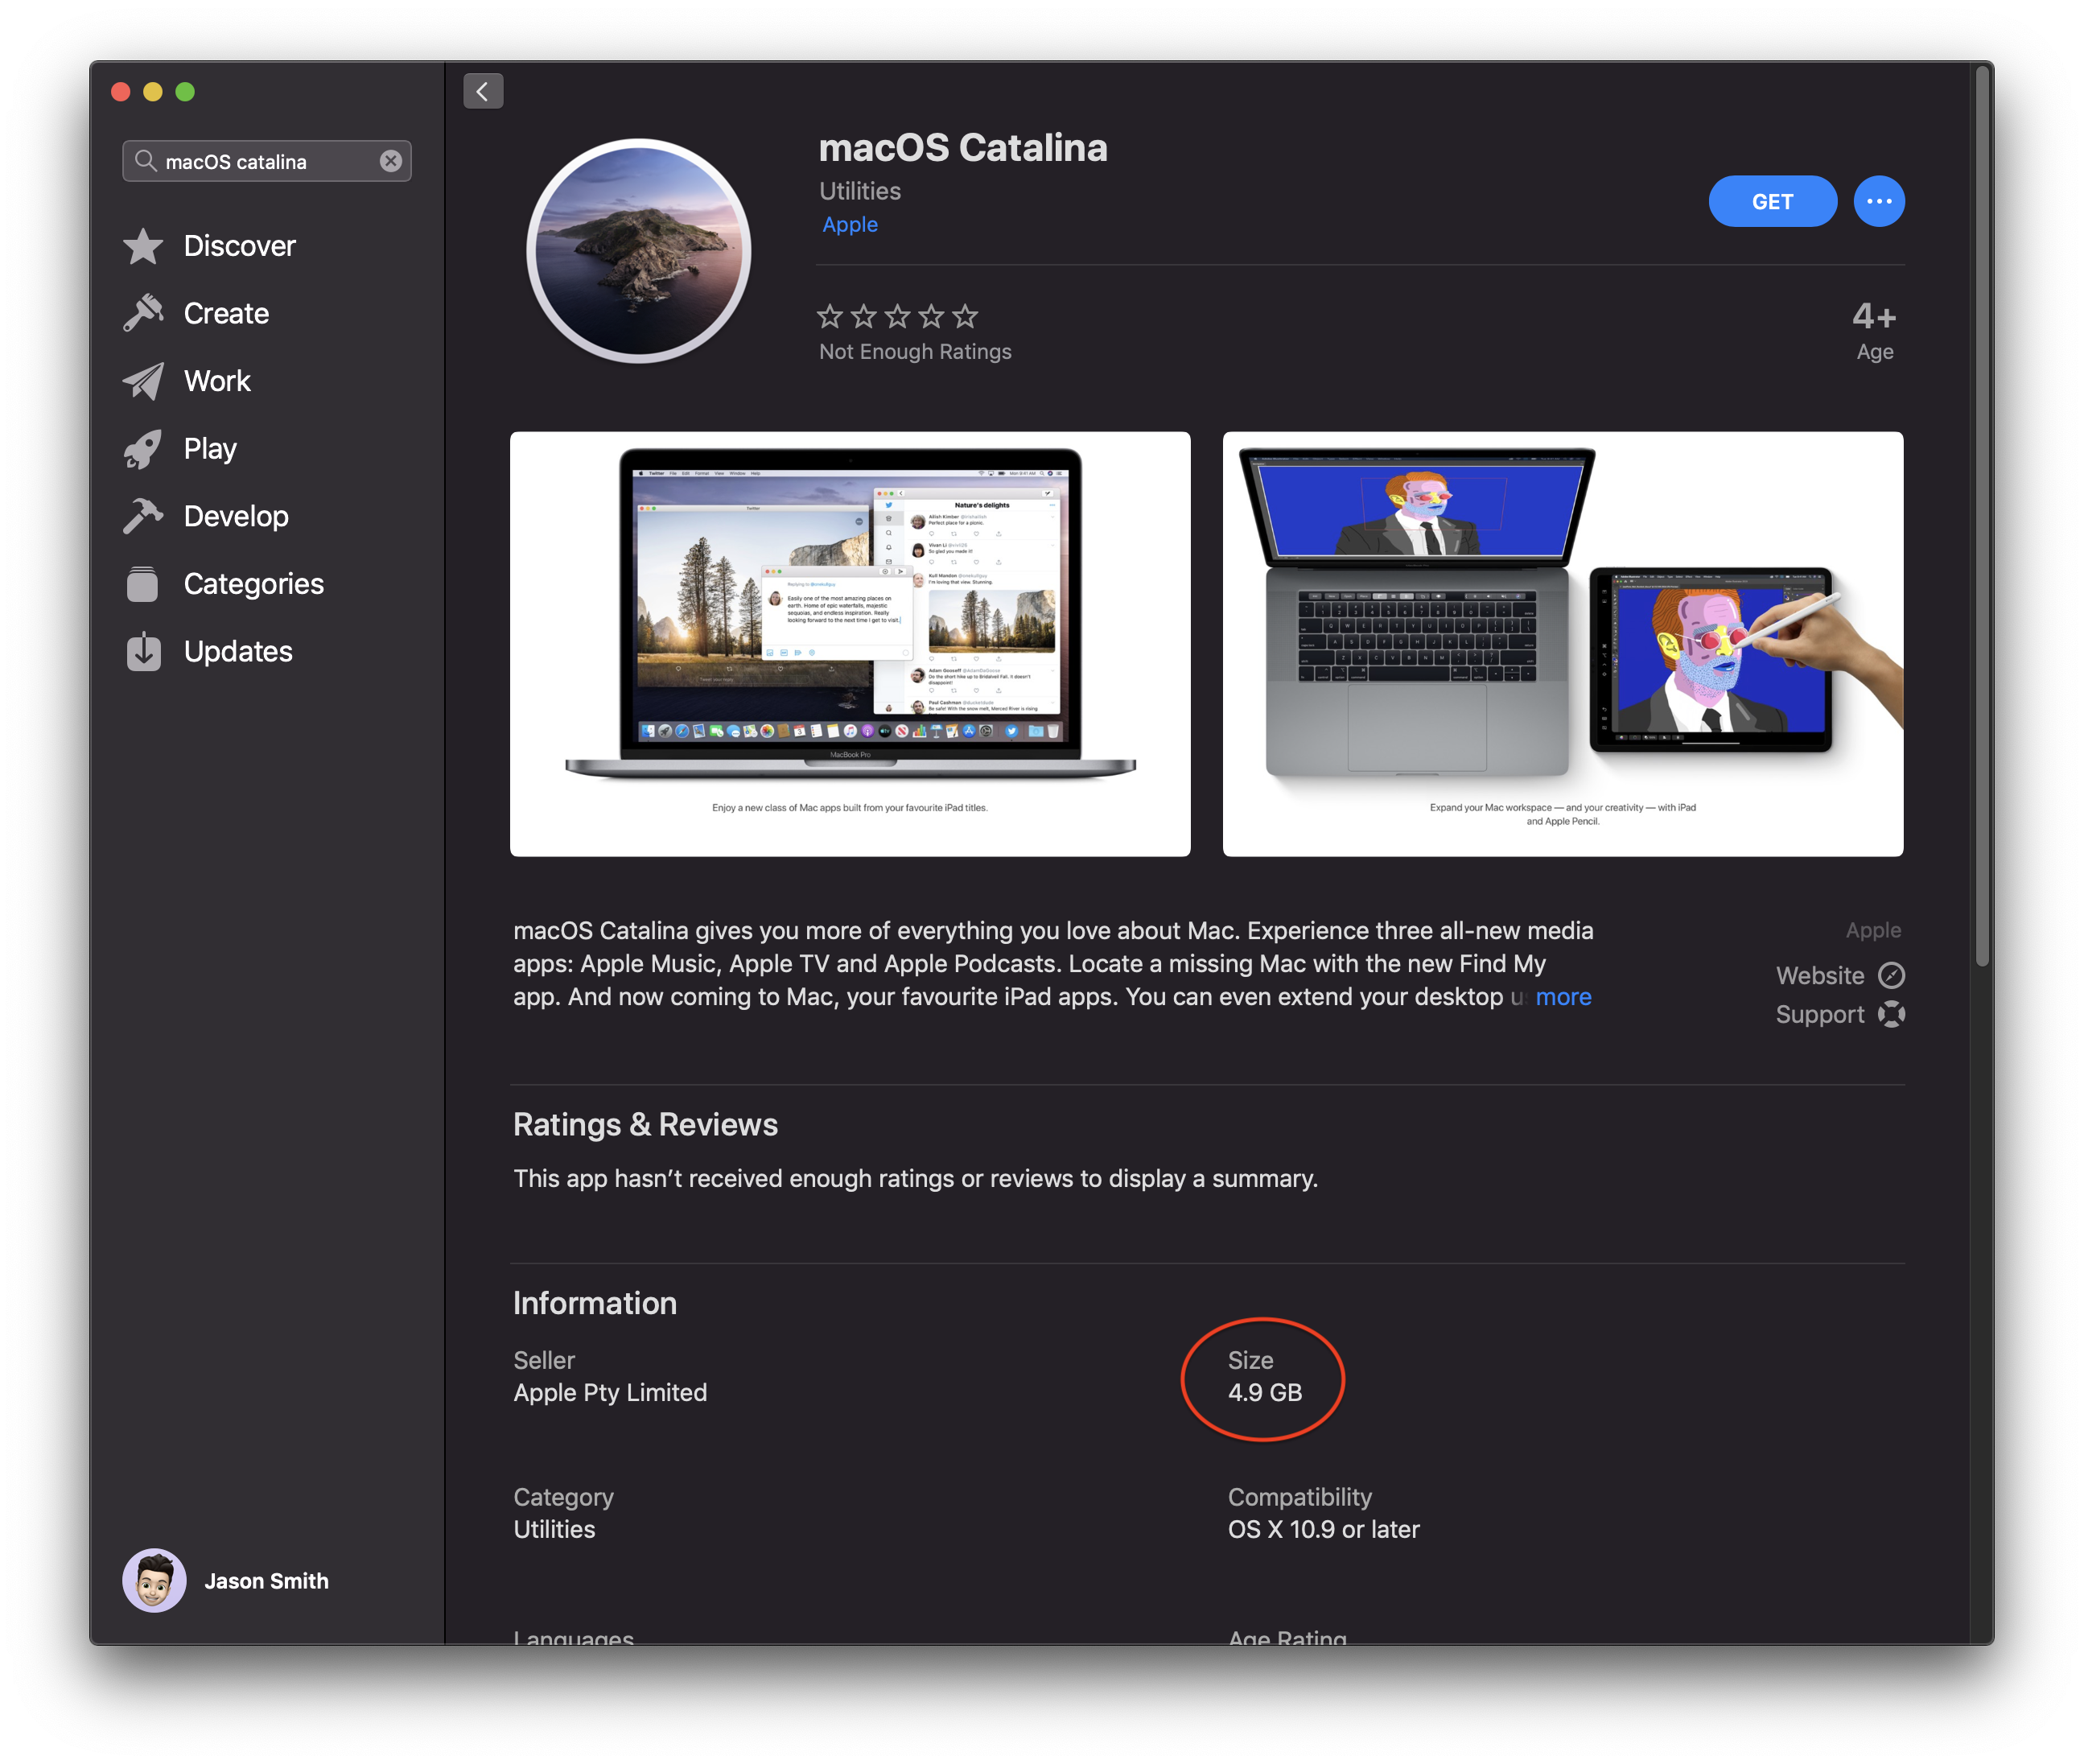The height and width of the screenshot is (1764, 2084).
Task: Click the Website compass icon
Action: tap(1891, 975)
